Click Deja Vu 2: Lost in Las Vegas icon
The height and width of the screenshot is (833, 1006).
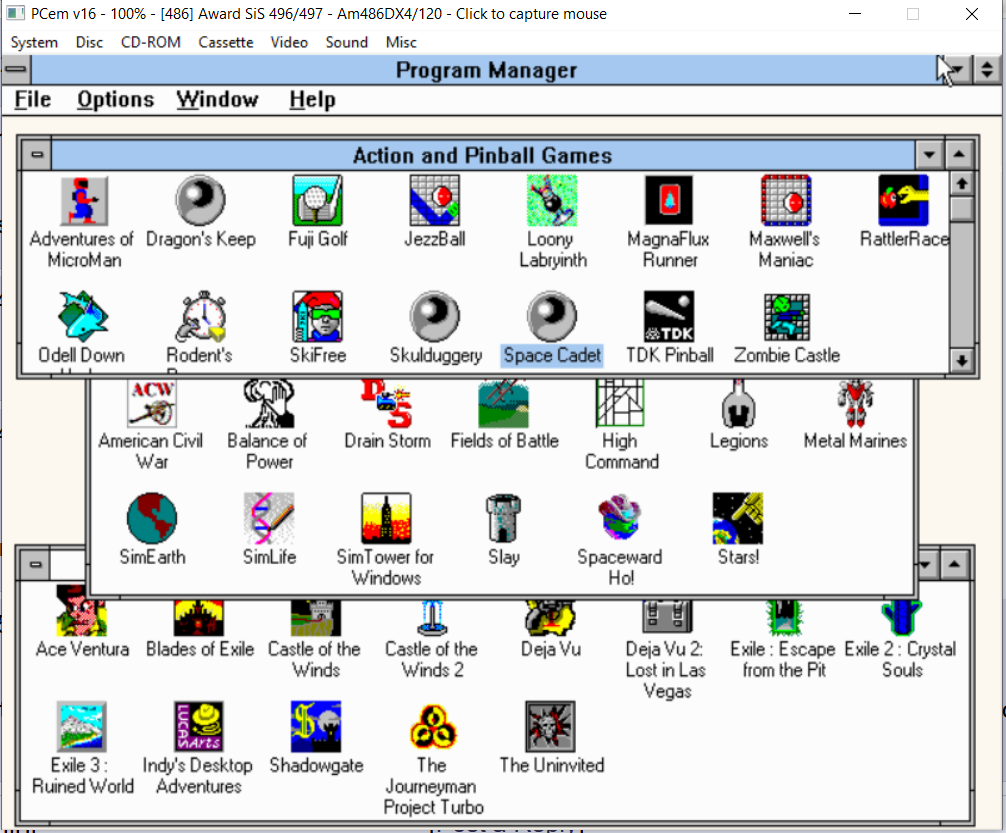667,617
